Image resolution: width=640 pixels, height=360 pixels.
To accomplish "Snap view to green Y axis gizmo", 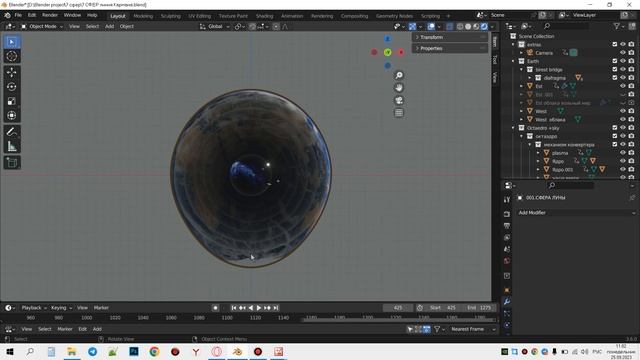I will (387, 52).
